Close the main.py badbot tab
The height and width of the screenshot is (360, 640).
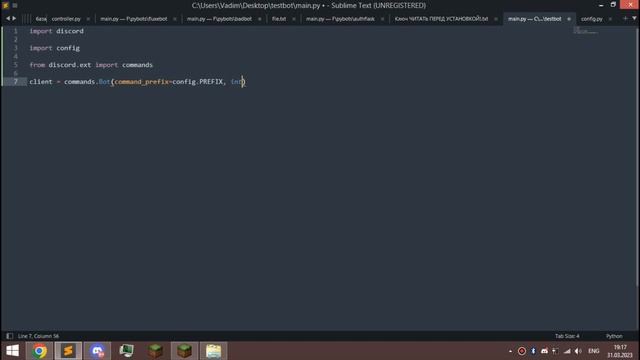[x=260, y=19]
